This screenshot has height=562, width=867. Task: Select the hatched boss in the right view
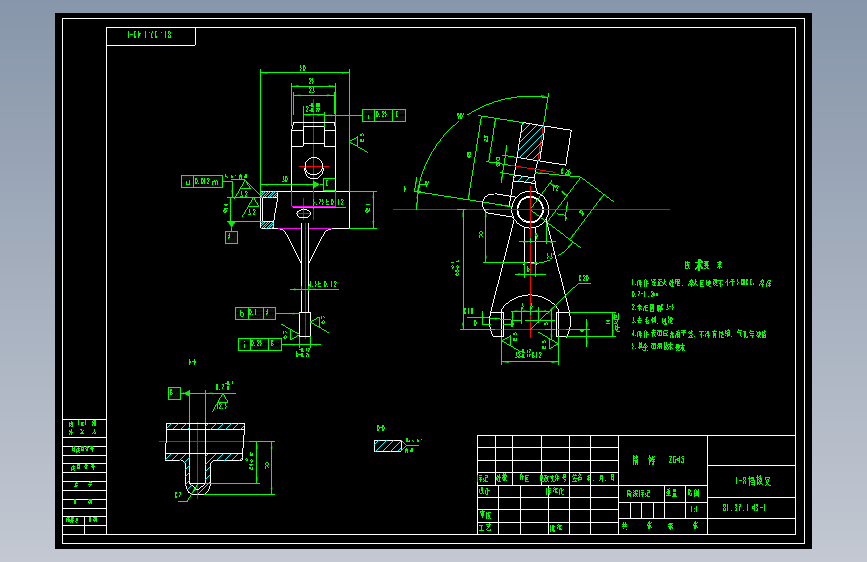pyautogui.click(x=530, y=142)
